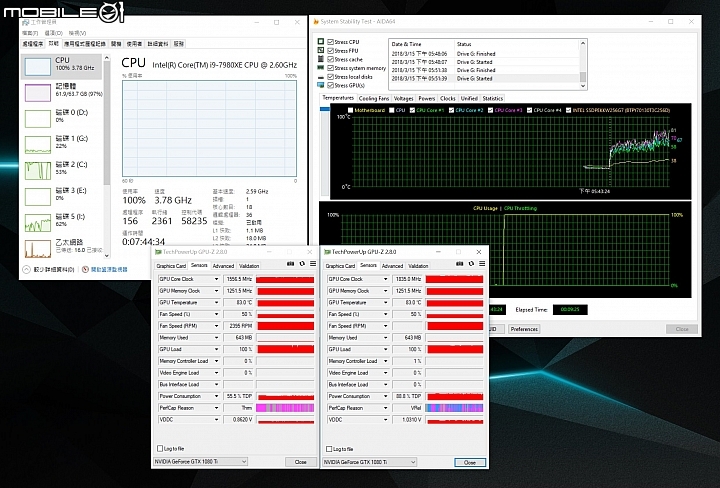720x488 pixels.
Task: Click the camera screenshot icon in the GPU-Z window showing 1835.0 MHz
Action: 460,264
